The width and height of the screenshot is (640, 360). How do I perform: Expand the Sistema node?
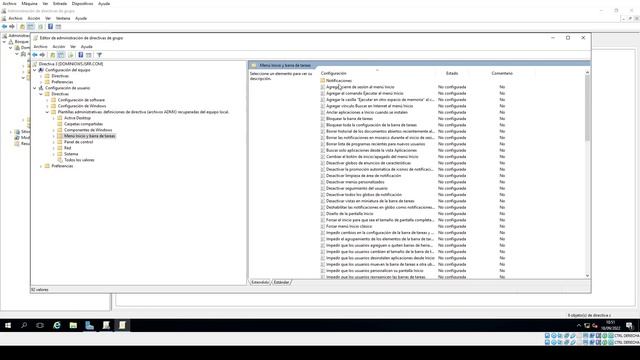tap(54, 154)
